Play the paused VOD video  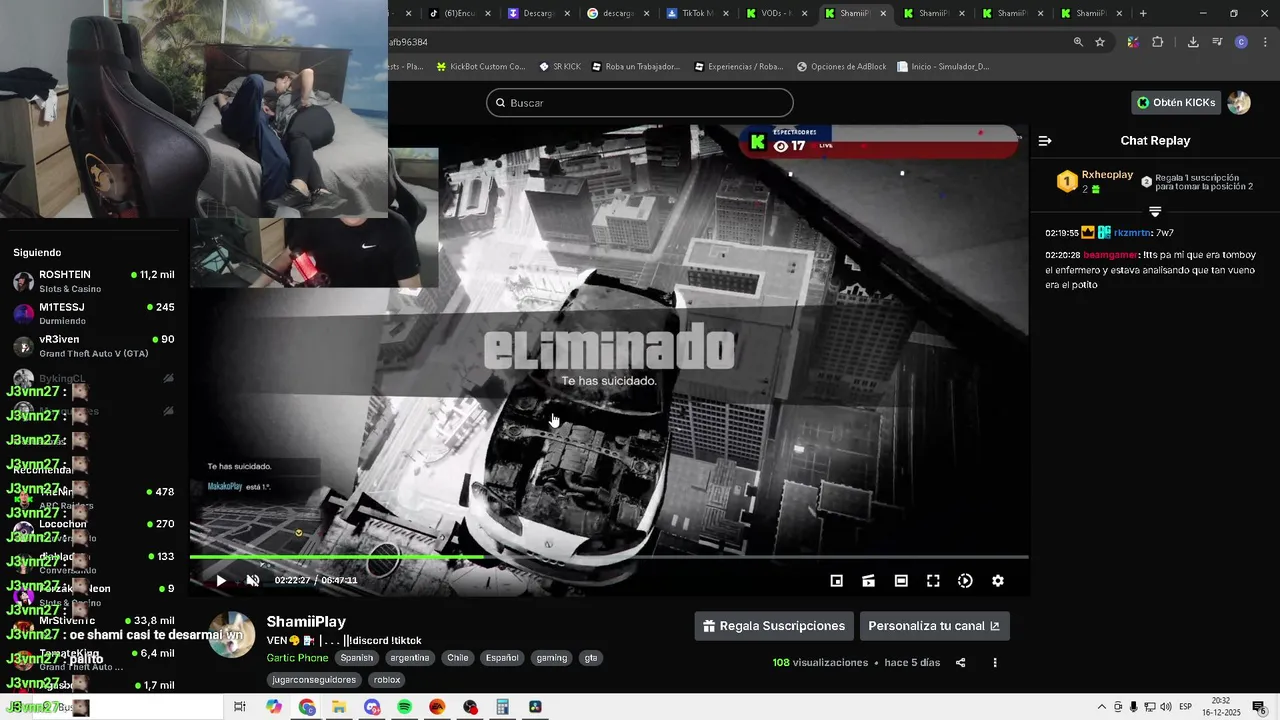[x=221, y=580]
